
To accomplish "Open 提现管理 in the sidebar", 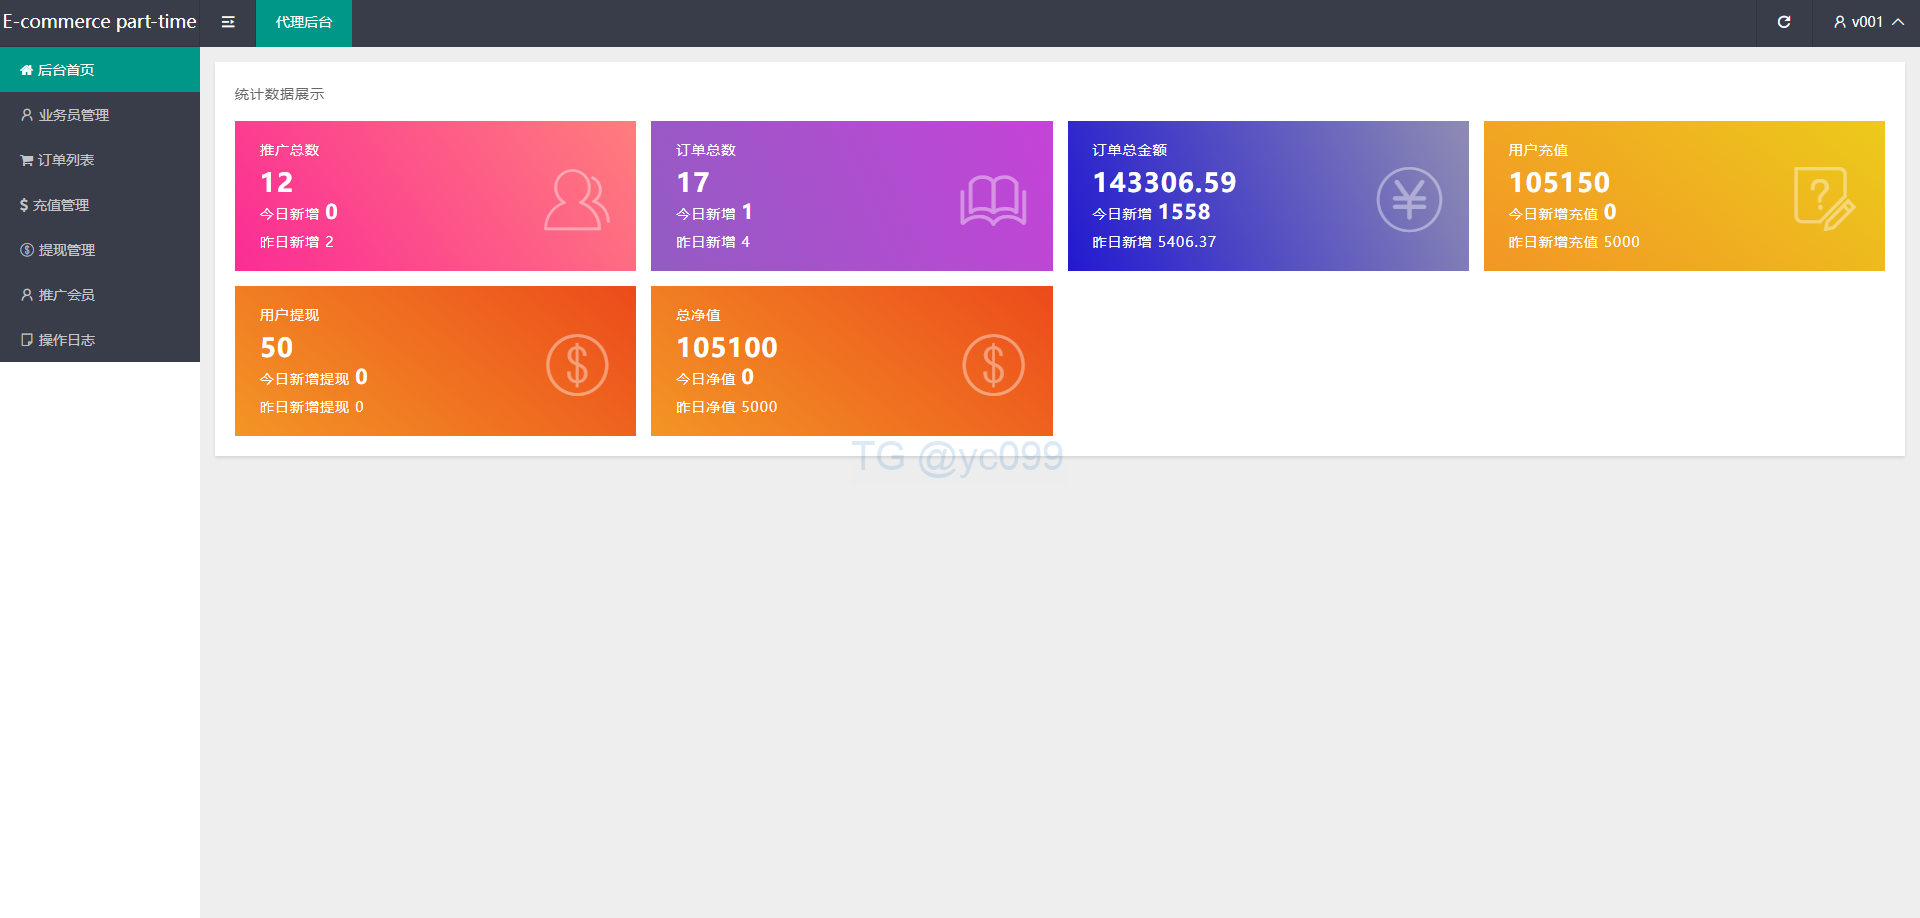I will pos(66,250).
